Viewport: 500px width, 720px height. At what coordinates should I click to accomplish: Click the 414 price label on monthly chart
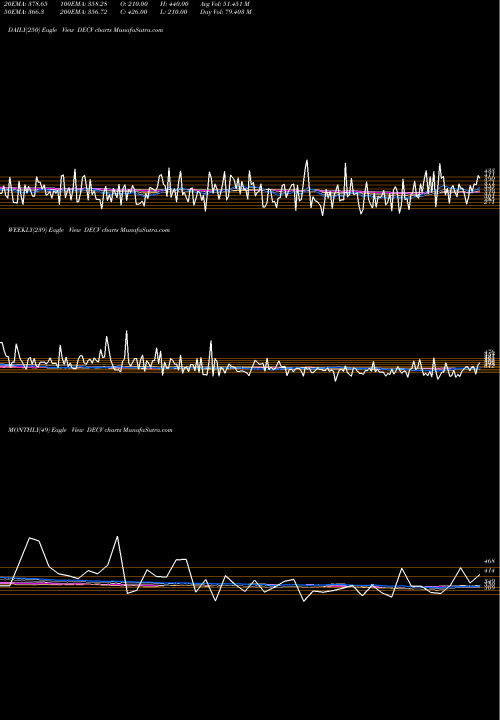click(489, 570)
